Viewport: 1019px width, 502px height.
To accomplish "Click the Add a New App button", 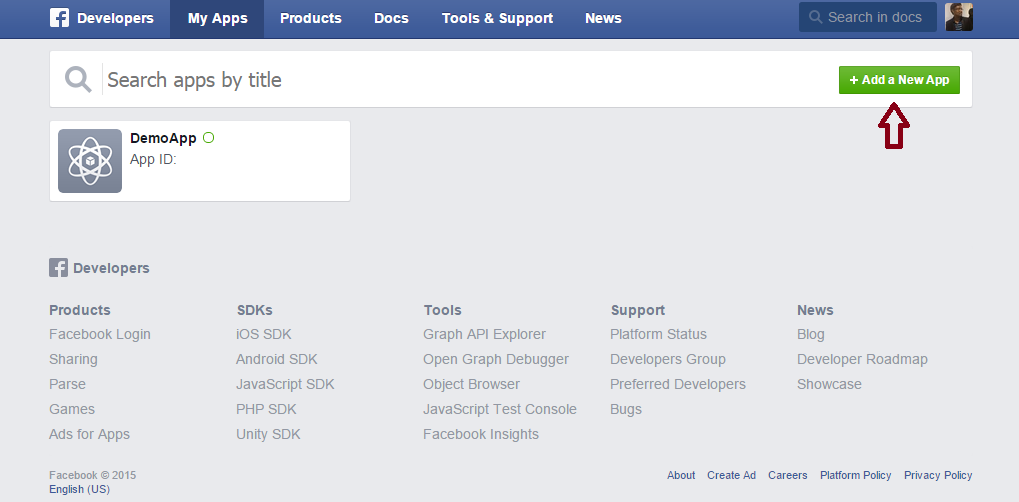I will click(x=899, y=80).
